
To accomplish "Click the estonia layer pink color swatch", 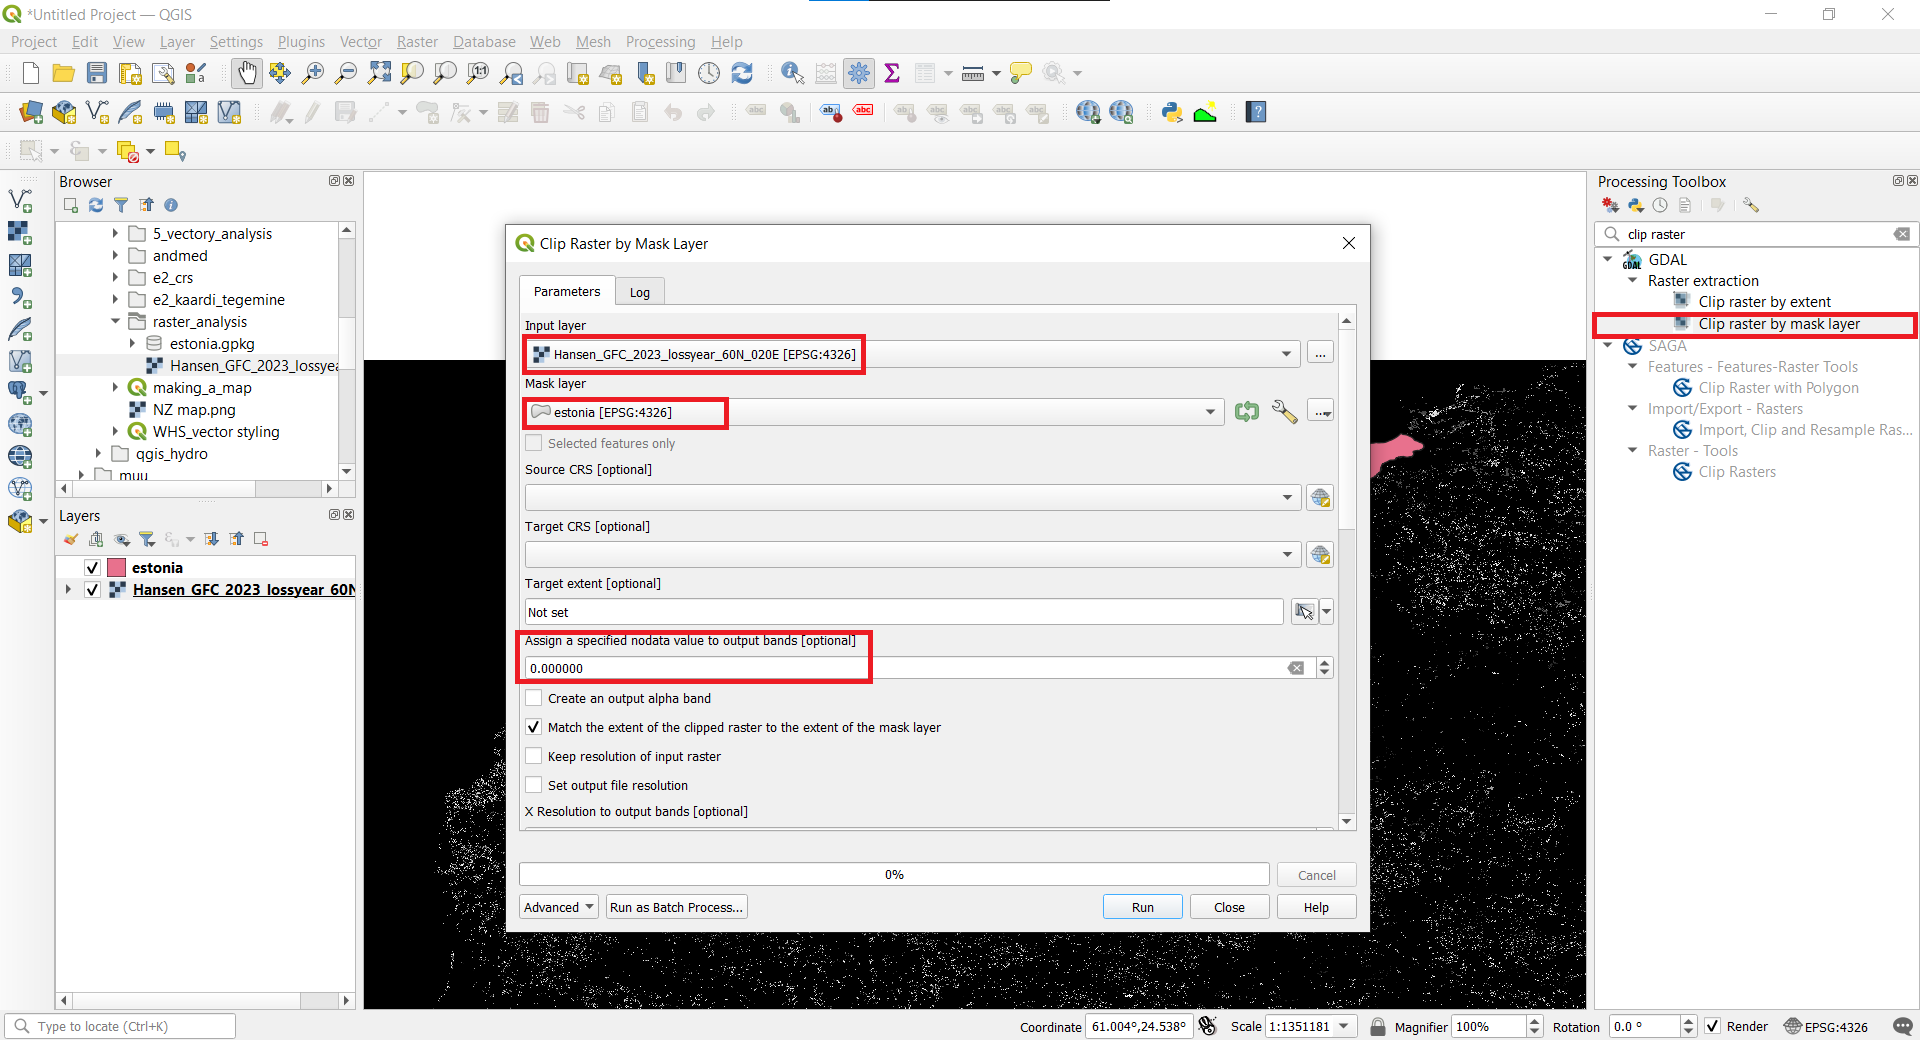I will pos(117,568).
